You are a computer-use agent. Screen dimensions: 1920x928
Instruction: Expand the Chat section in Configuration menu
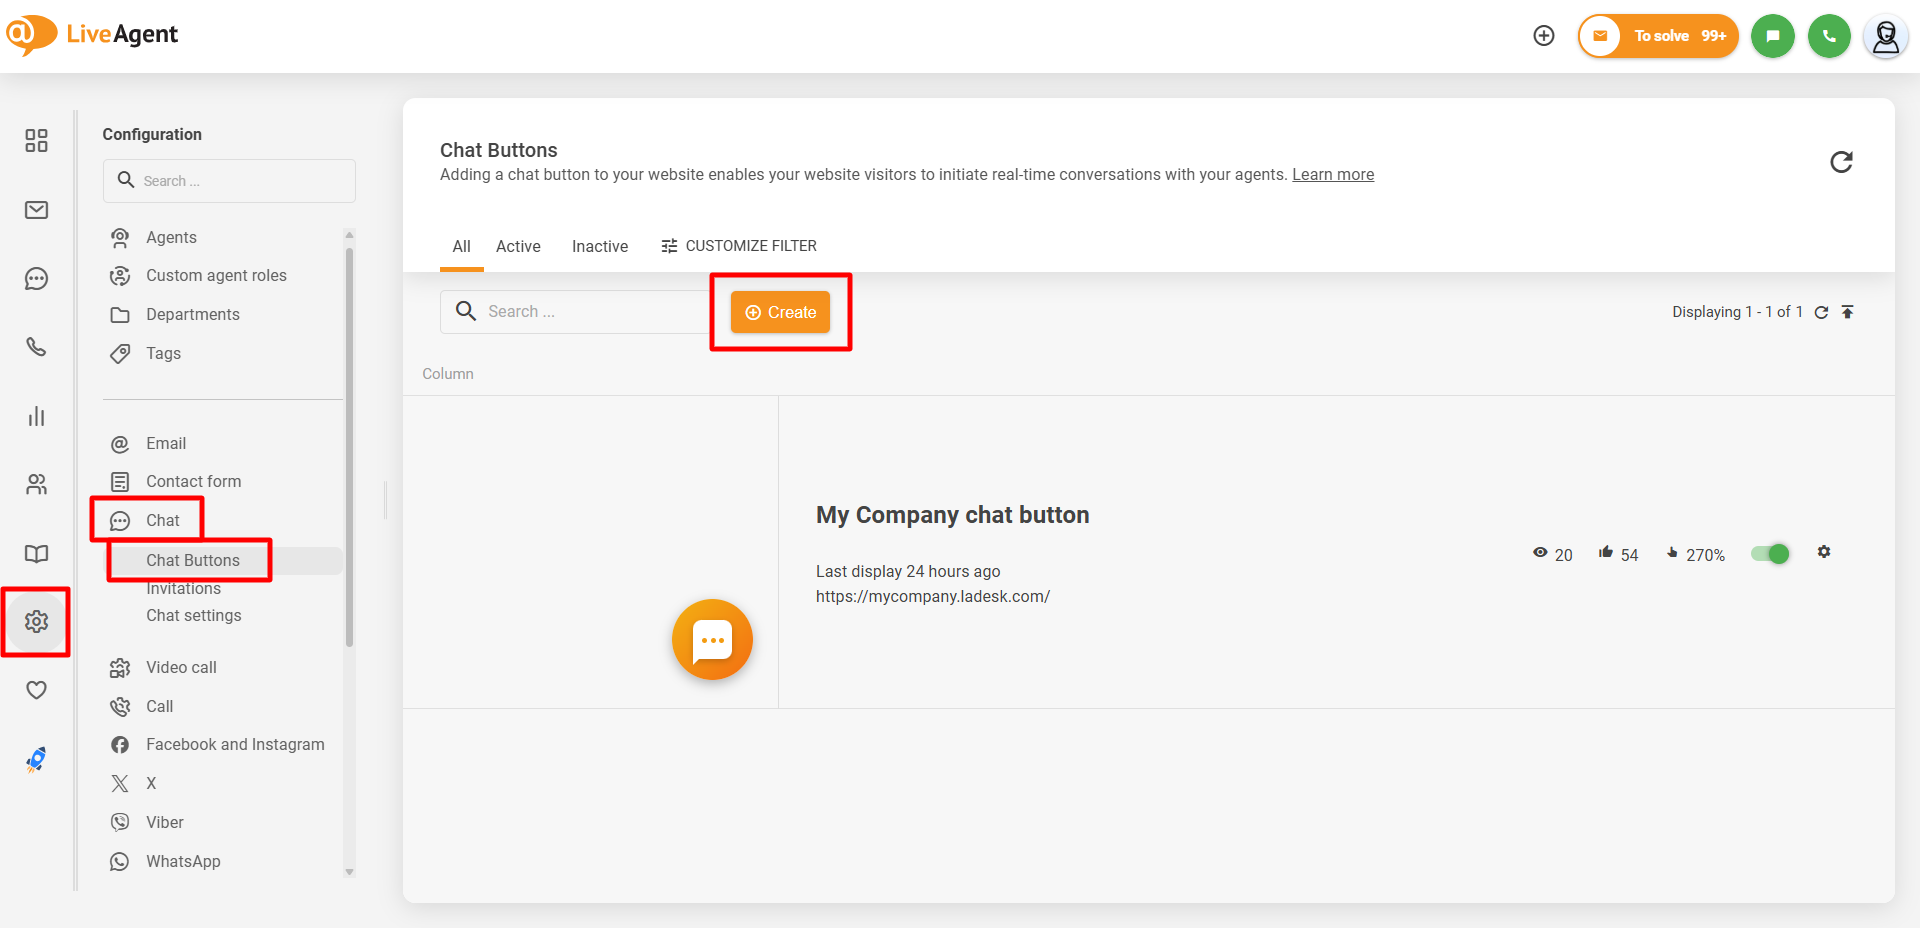tap(163, 521)
